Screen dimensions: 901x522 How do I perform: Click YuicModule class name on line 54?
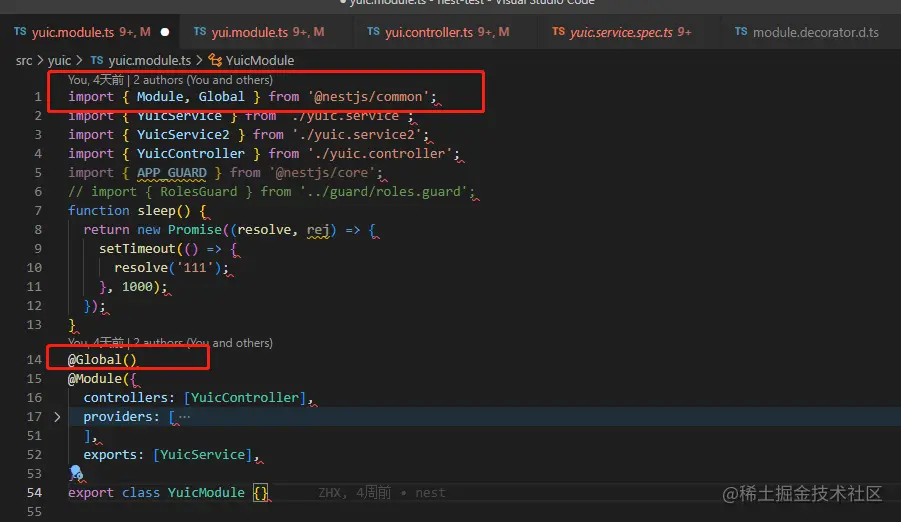pos(206,493)
